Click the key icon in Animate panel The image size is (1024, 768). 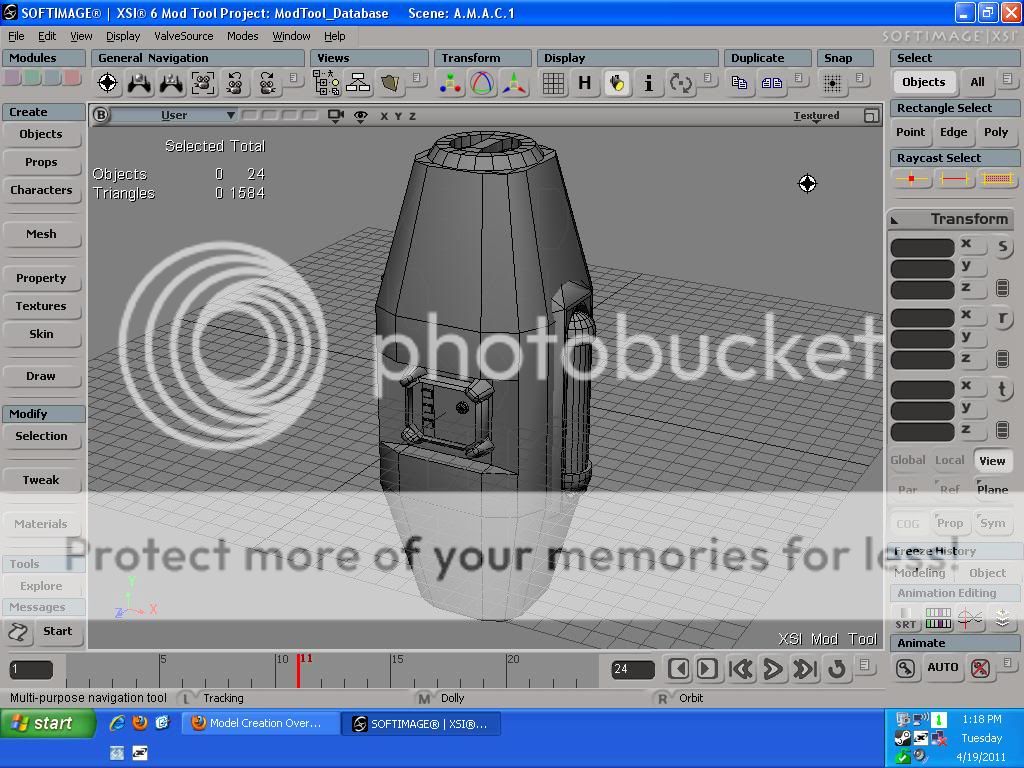pyautogui.click(x=905, y=668)
